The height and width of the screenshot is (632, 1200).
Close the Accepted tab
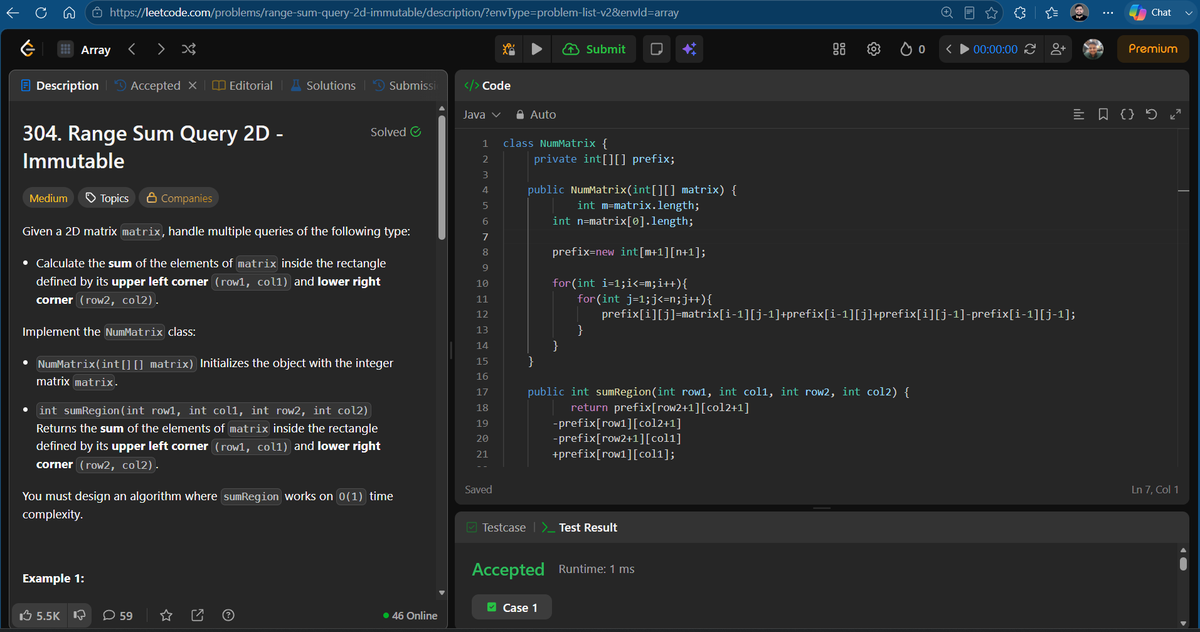coord(192,86)
